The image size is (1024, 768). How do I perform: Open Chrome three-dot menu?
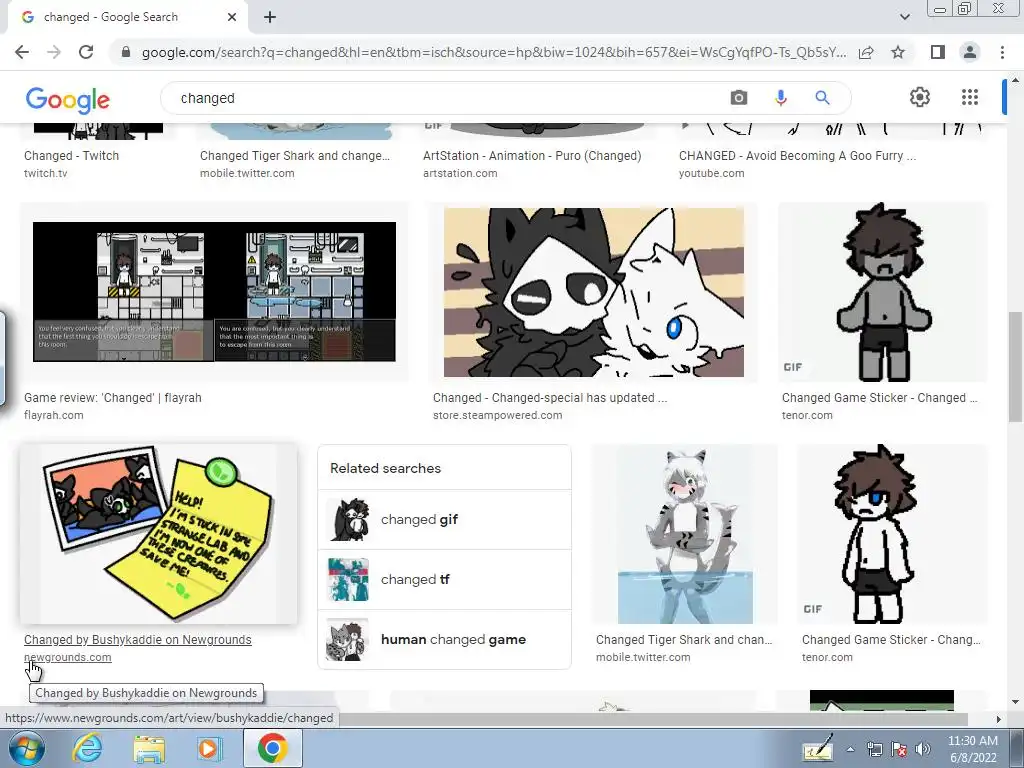tap(1002, 52)
